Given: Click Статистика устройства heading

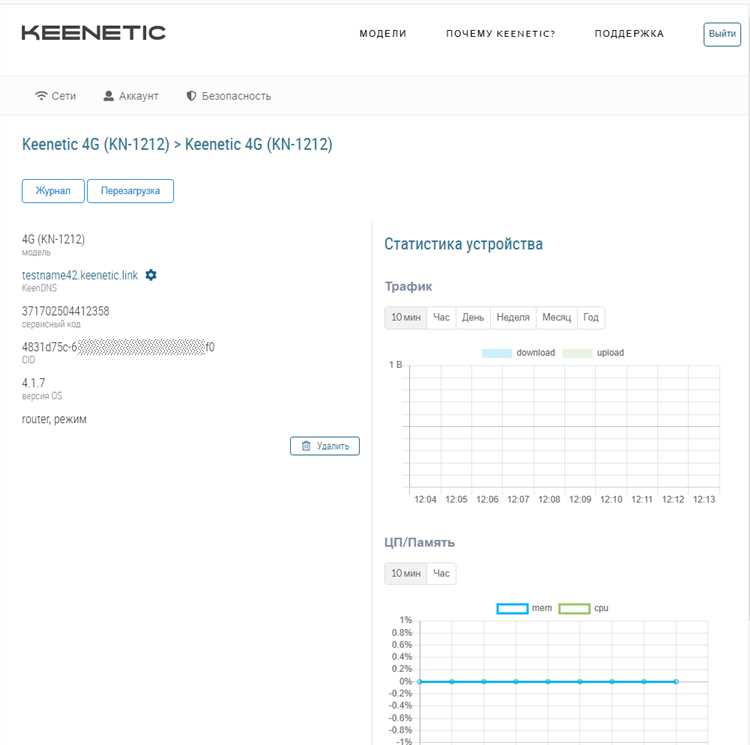Looking at the screenshot, I should point(463,244).
